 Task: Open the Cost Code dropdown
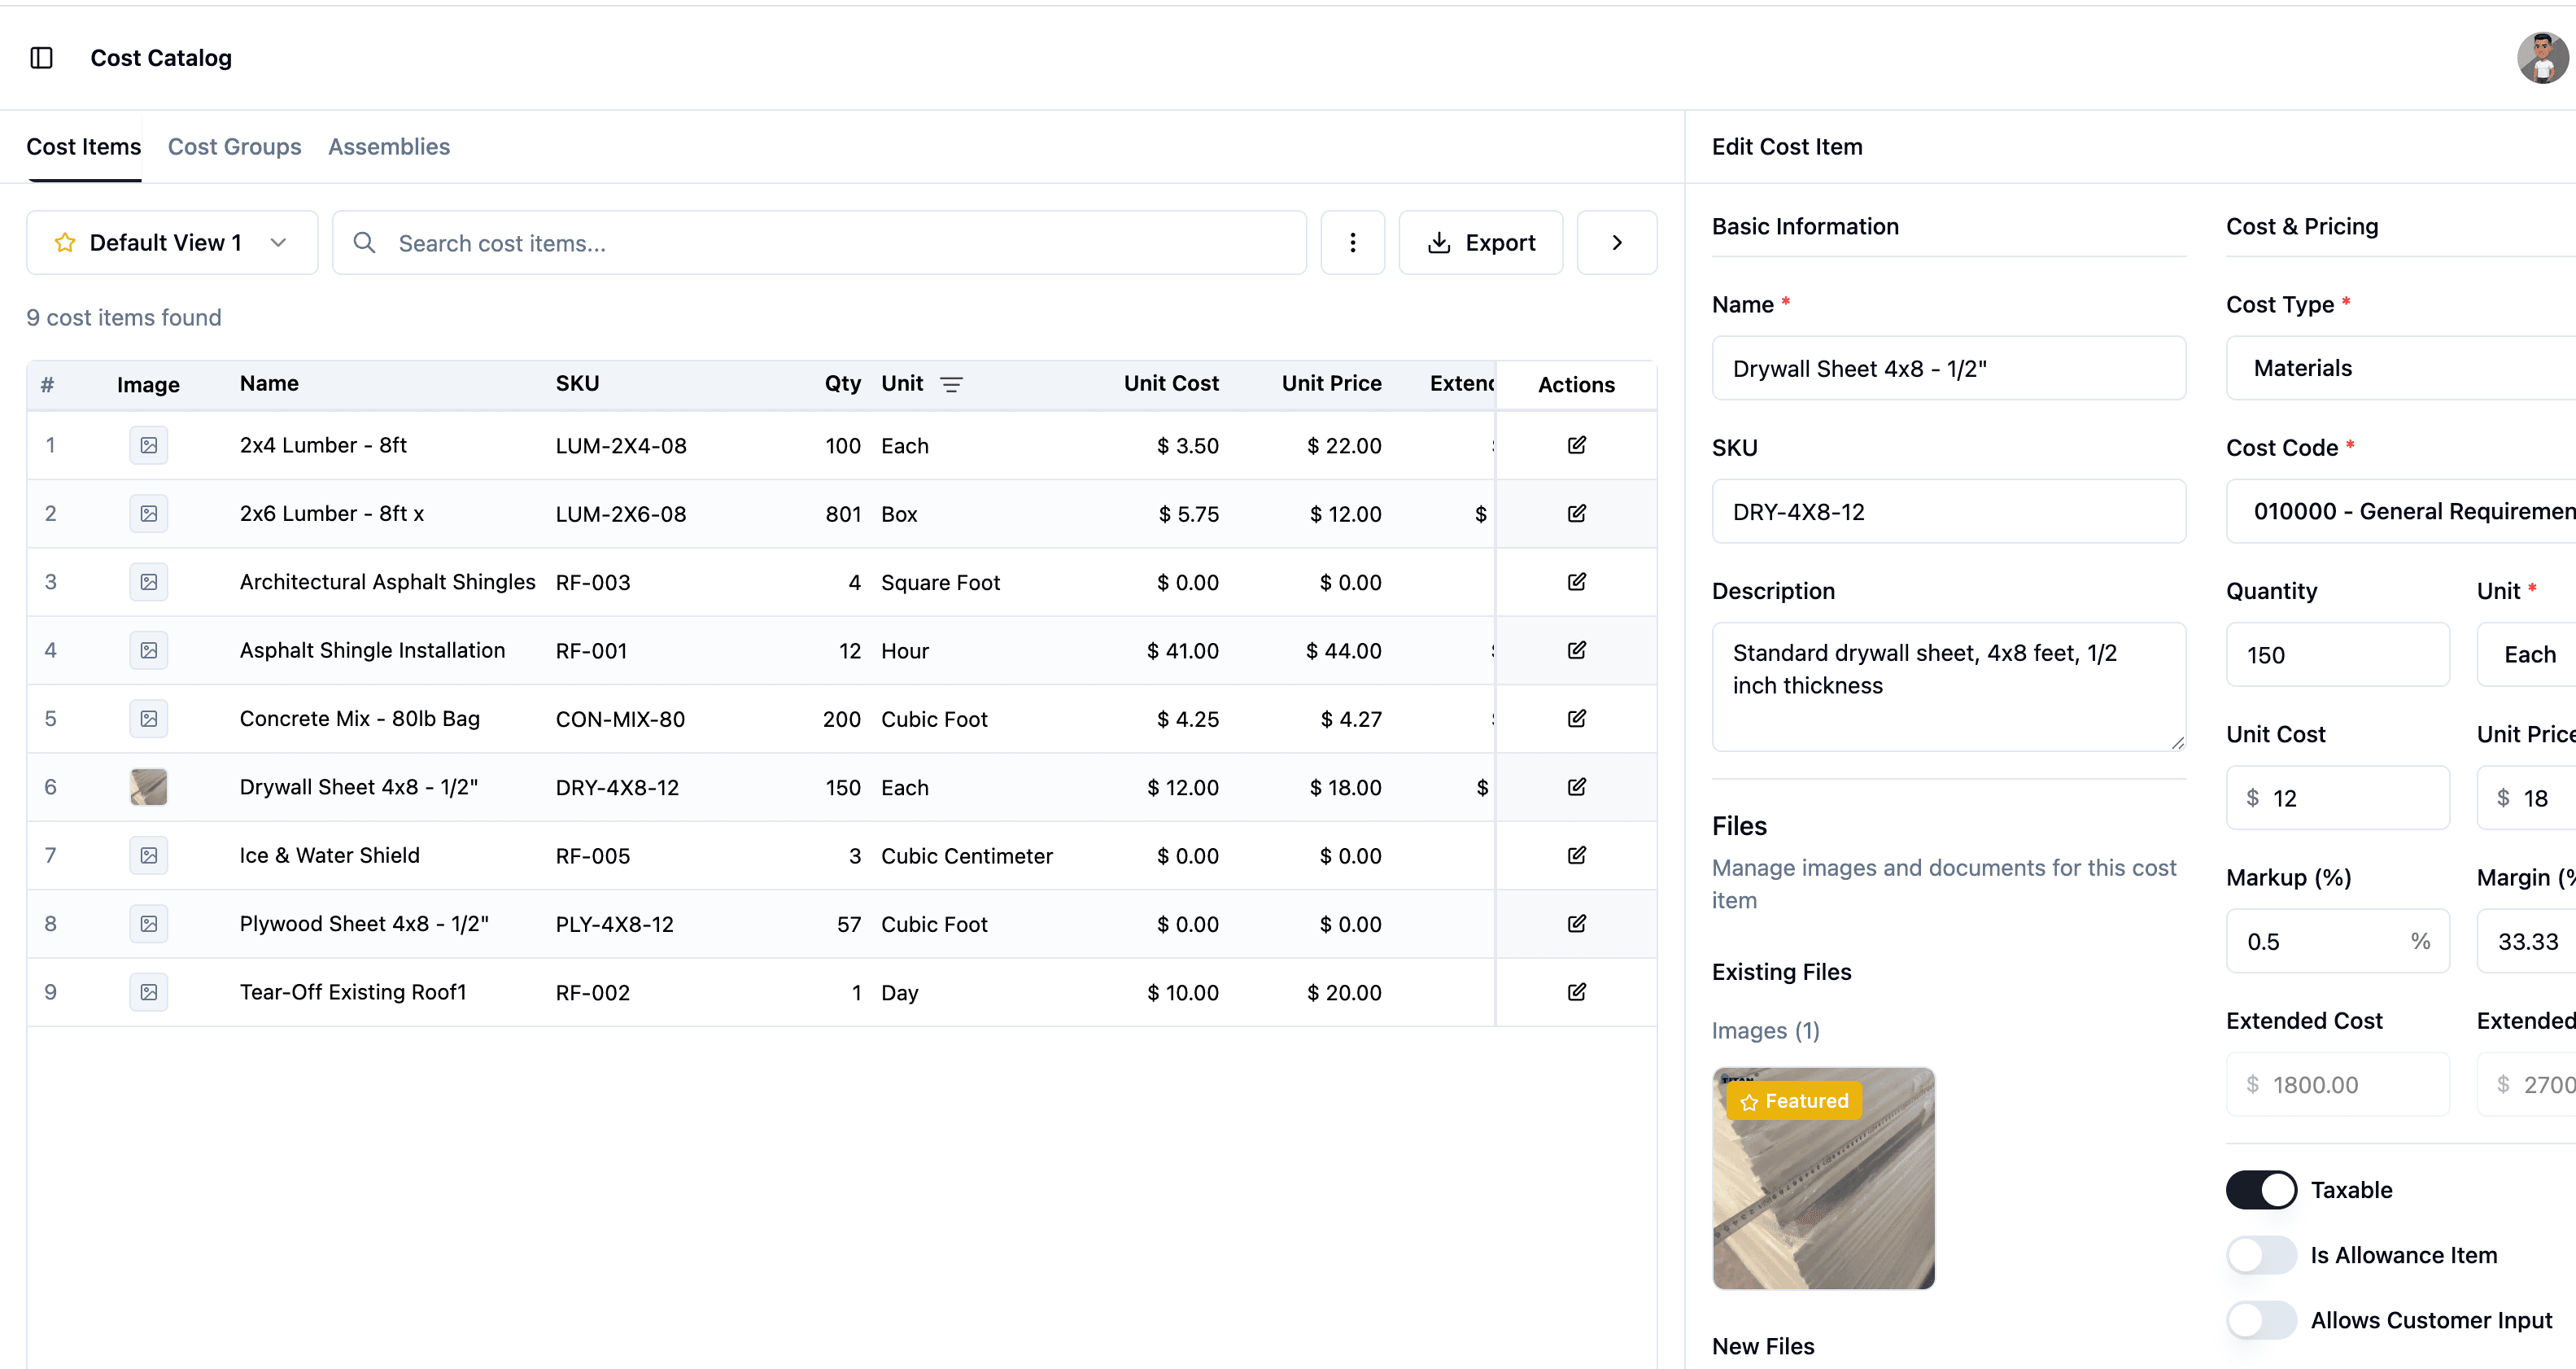pos(2400,511)
